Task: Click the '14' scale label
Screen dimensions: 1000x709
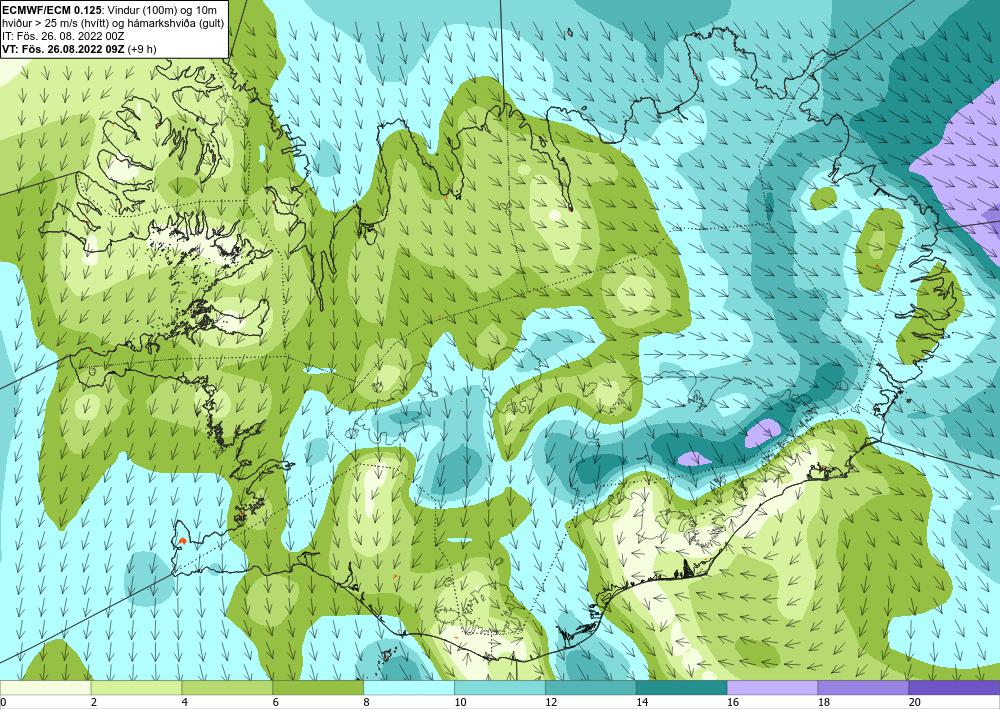Action: [x=642, y=702]
